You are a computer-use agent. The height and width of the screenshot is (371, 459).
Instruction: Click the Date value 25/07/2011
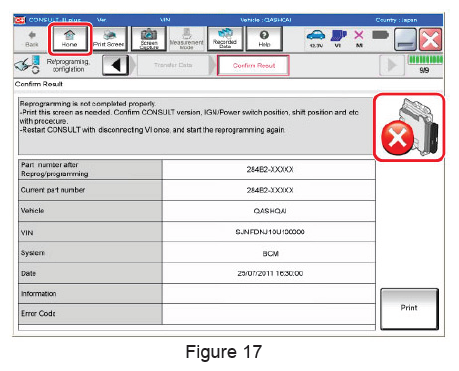270,273
